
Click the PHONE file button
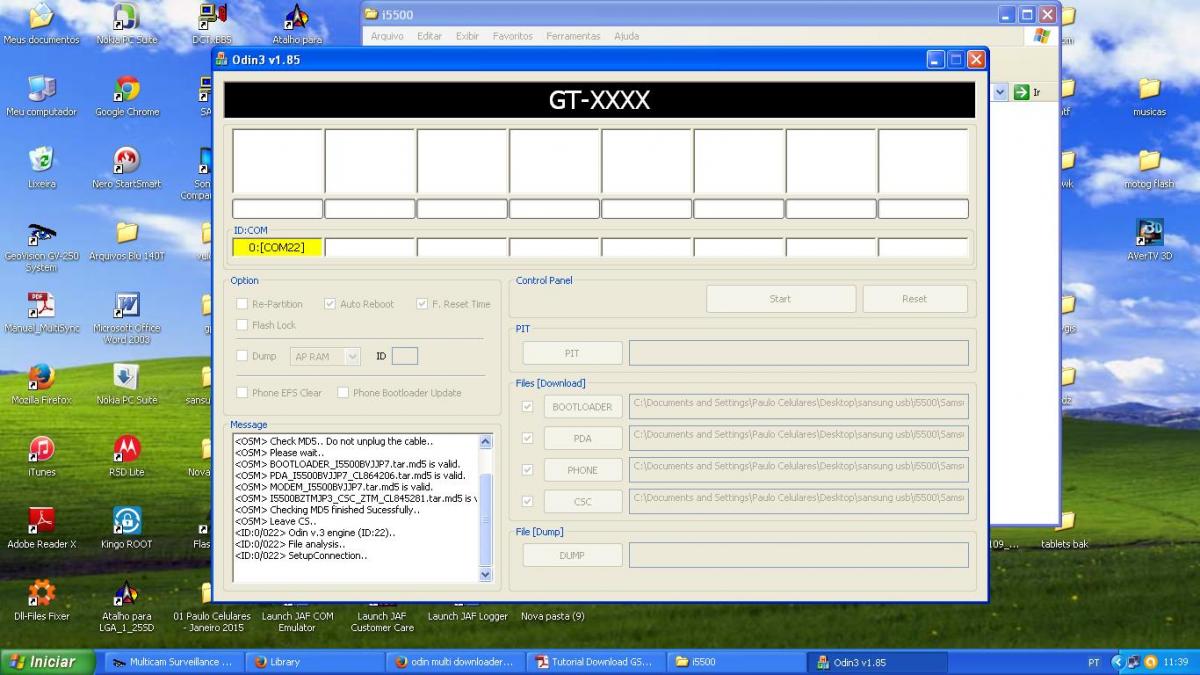[583, 470]
